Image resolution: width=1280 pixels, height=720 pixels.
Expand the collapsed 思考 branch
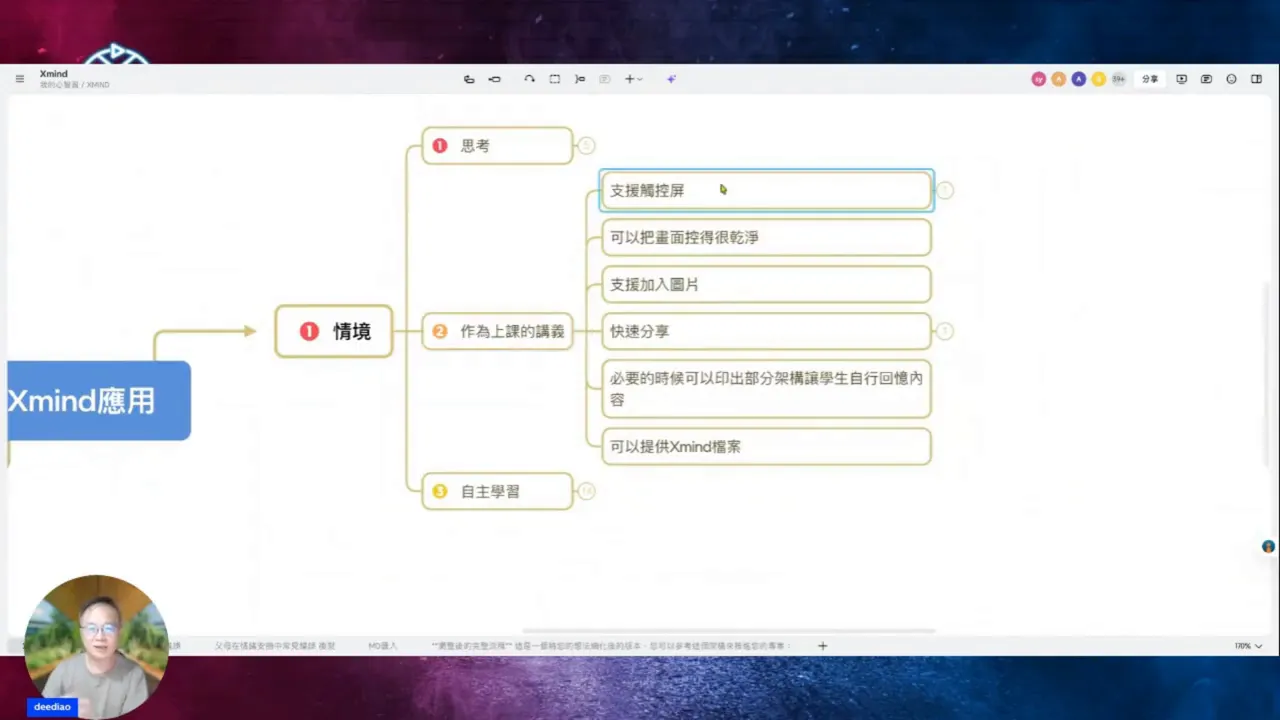click(587, 146)
